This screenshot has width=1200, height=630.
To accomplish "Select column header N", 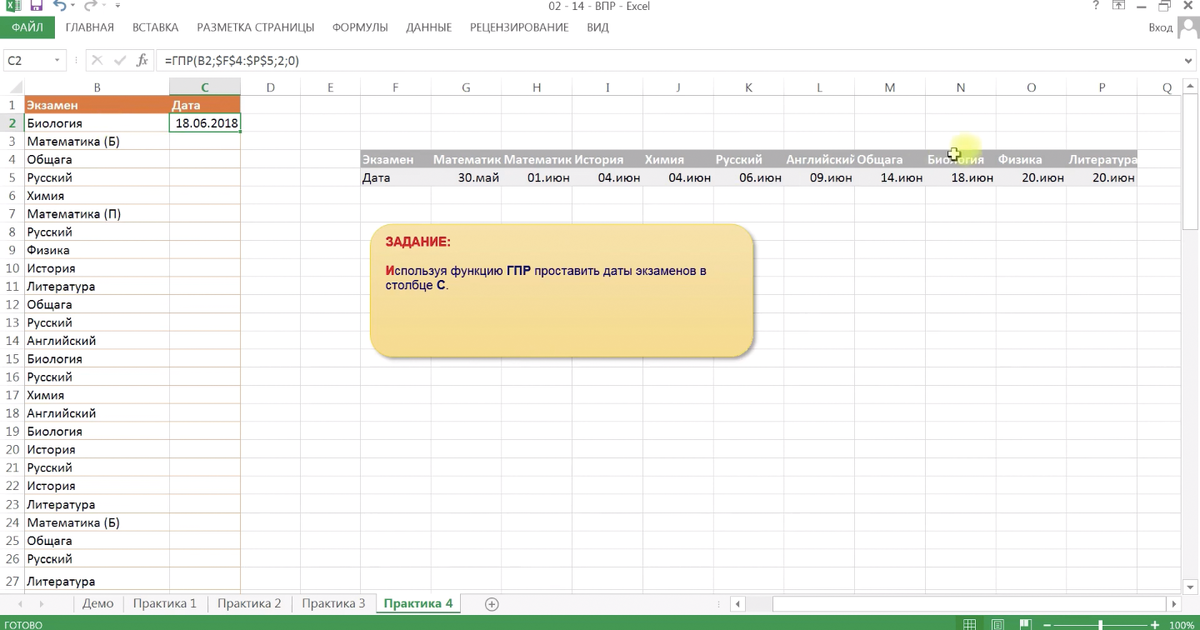I will (x=960, y=88).
